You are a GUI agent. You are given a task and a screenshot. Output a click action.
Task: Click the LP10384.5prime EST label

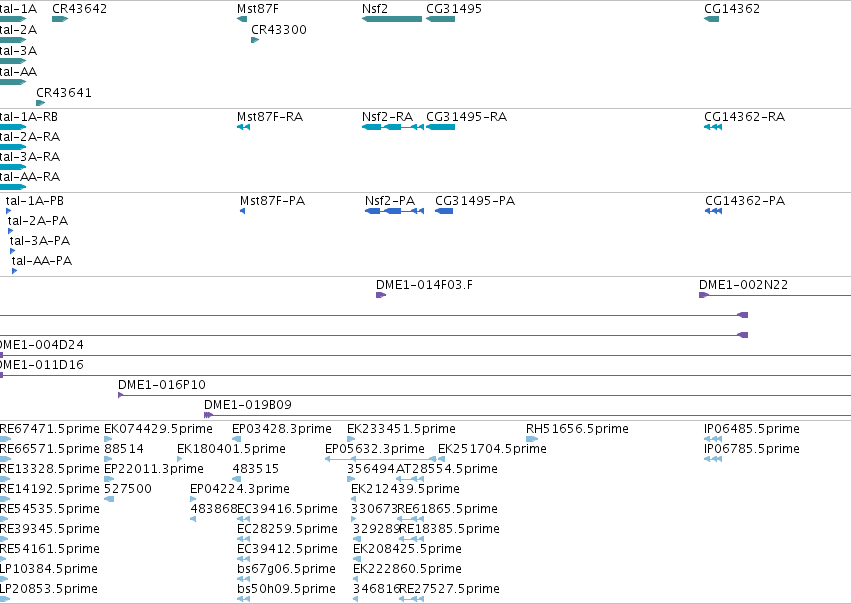point(49,569)
